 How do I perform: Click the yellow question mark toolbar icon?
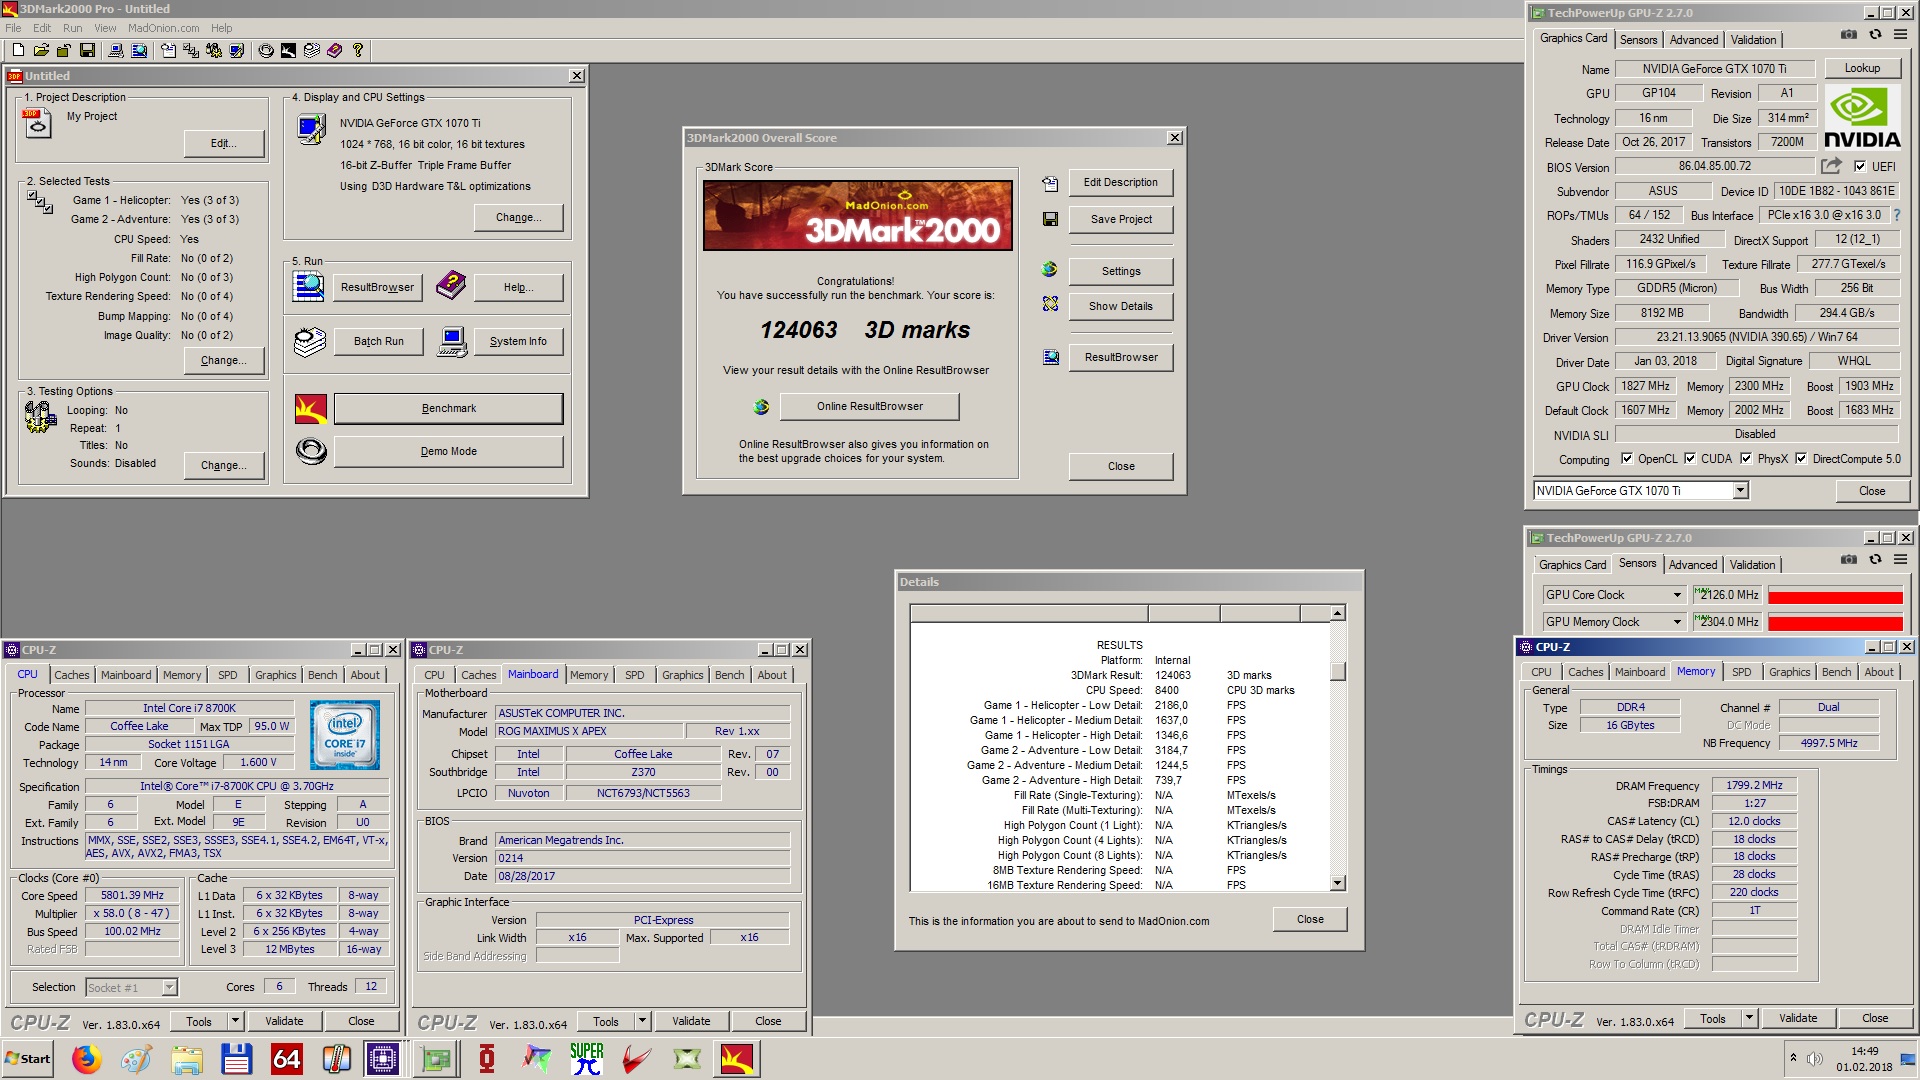tap(358, 50)
